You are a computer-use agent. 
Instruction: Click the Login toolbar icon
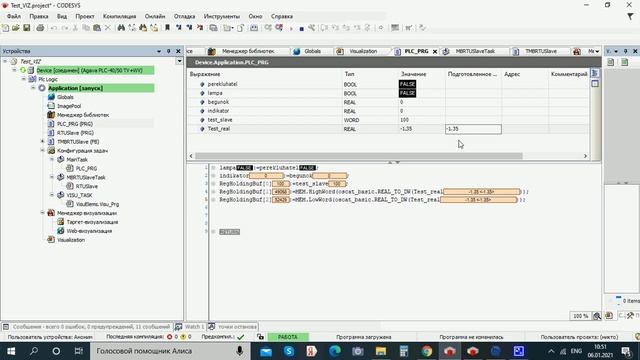coord(268,28)
